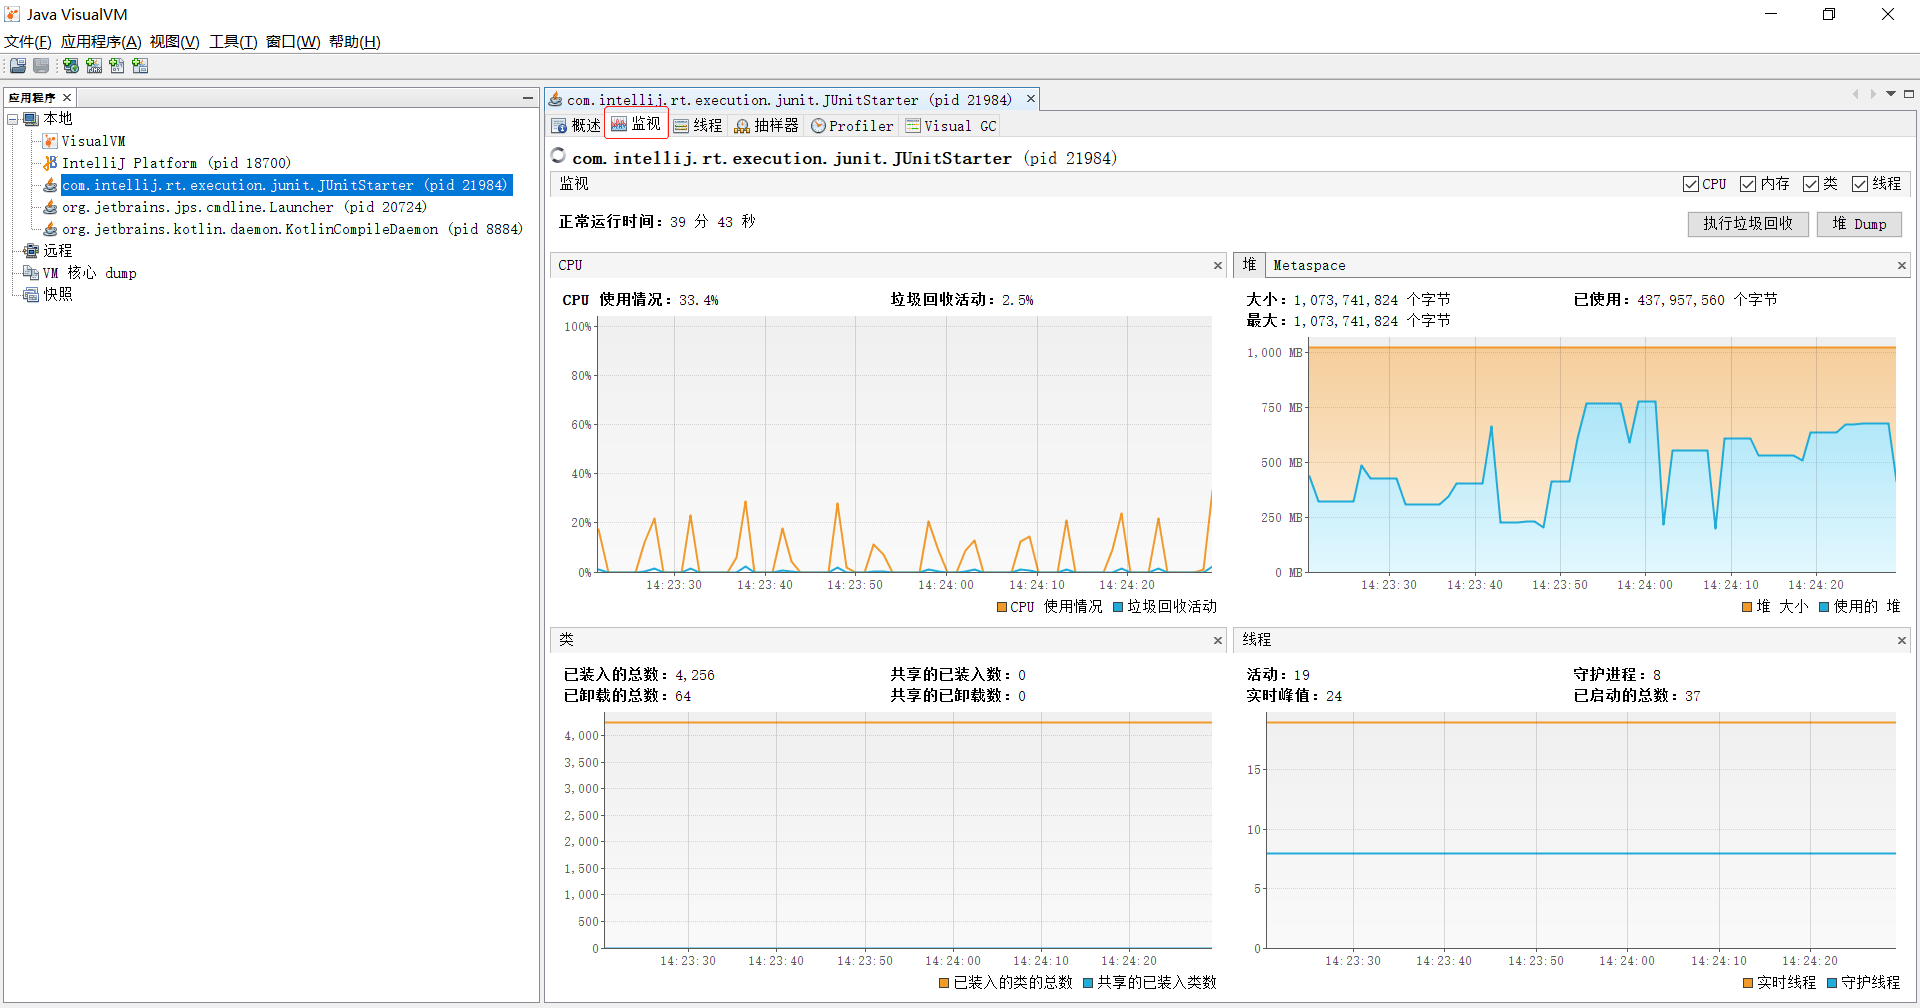1920x1008 pixels.
Task: Click the blue 垃圾回收活动 legend swatch
Action: point(1118,607)
